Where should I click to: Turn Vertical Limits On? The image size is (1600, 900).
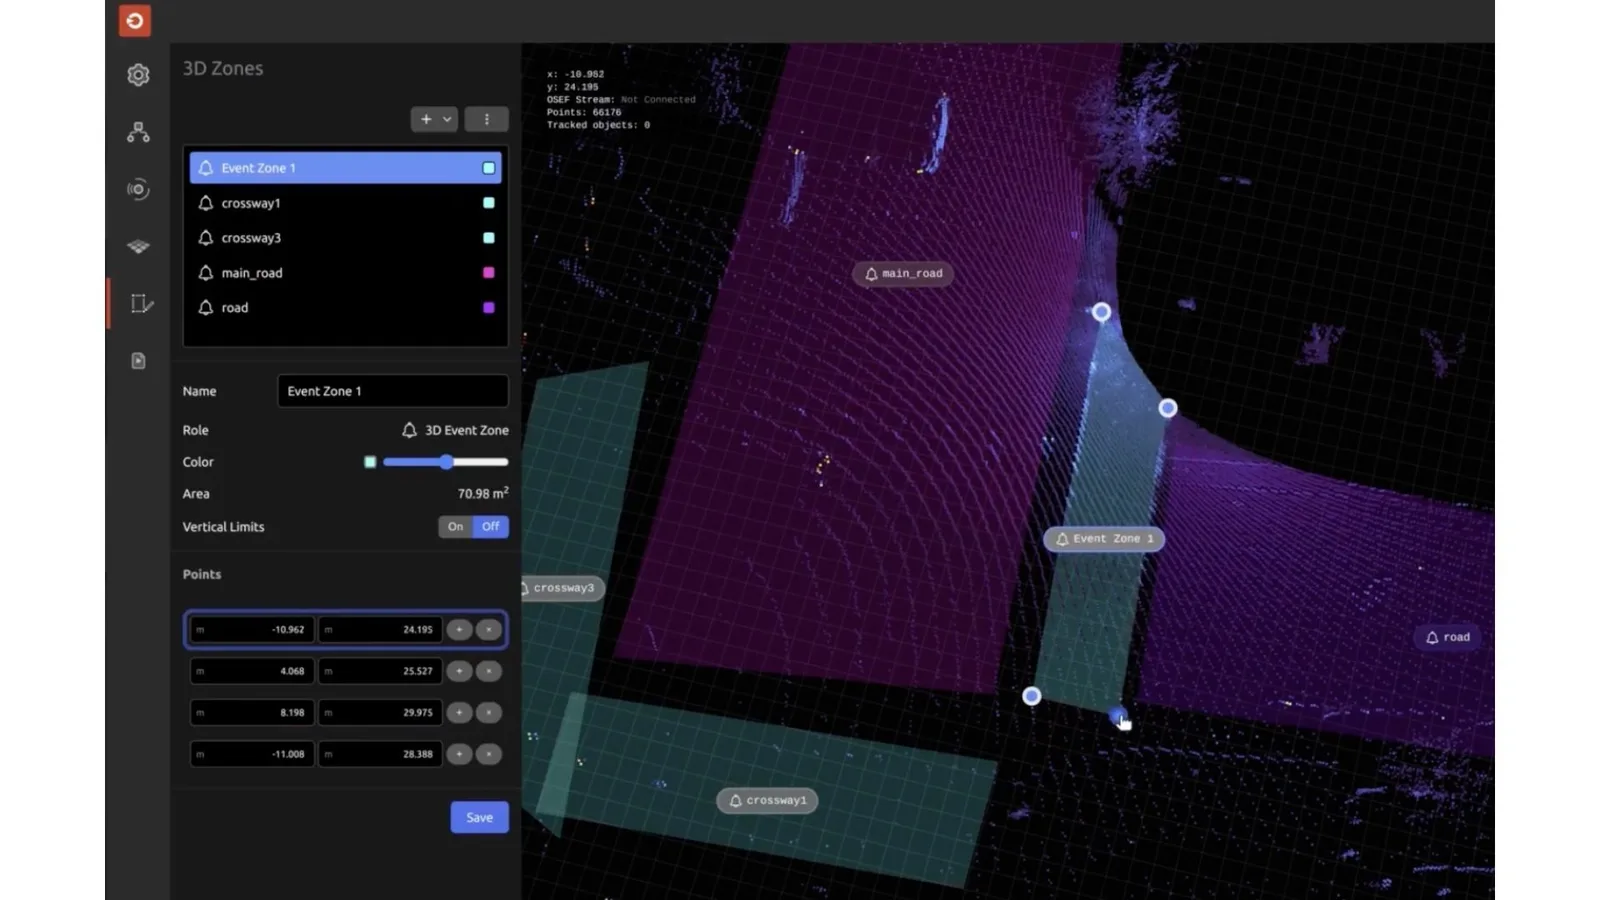click(x=456, y=527)
